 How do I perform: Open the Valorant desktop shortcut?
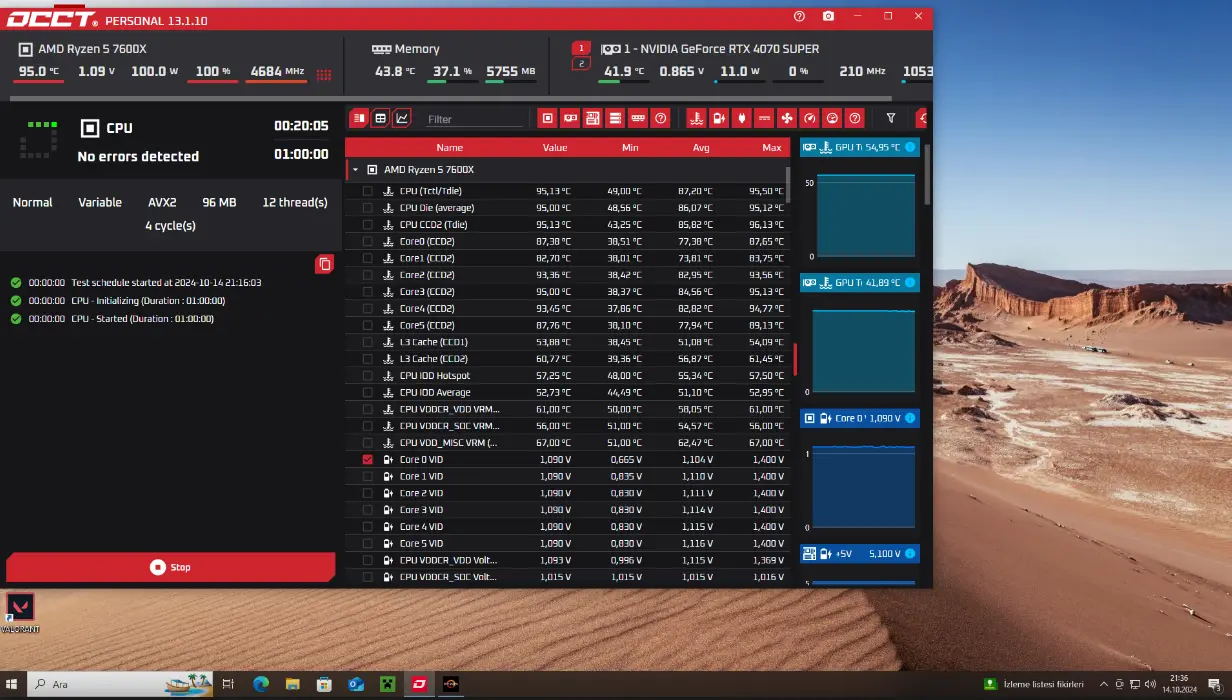[x=21, y=611]
